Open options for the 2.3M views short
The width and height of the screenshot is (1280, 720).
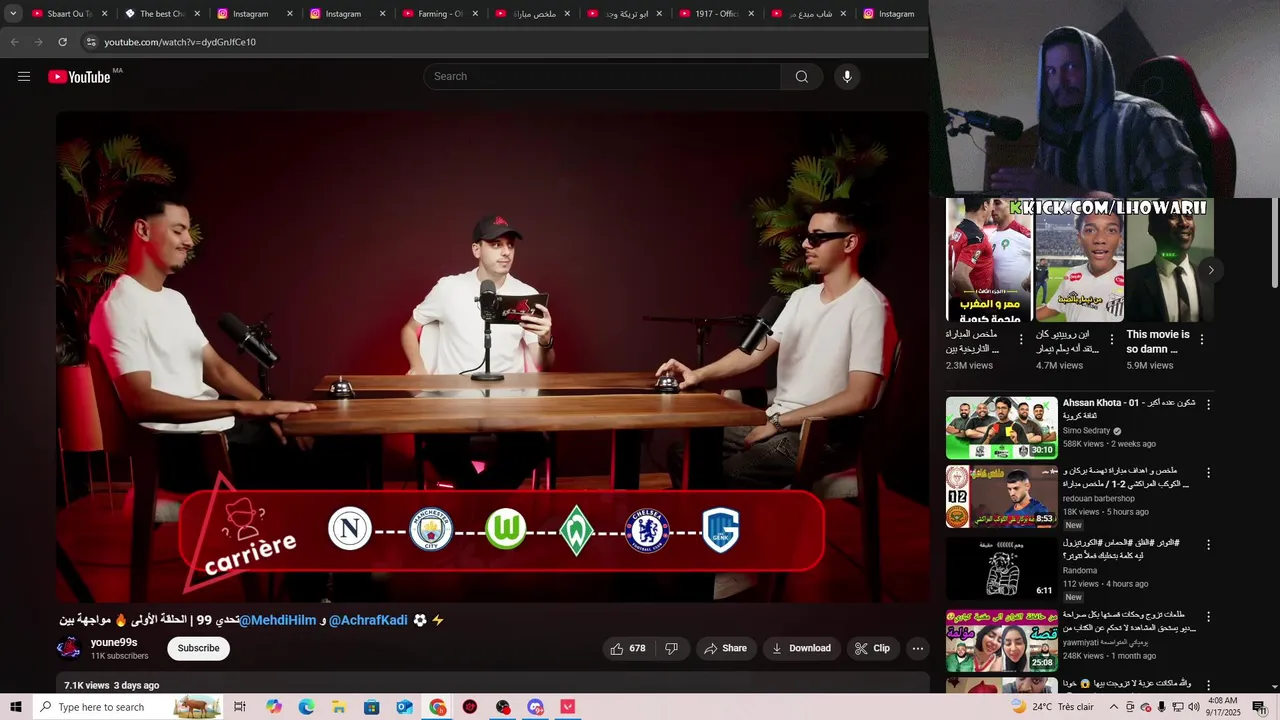[x=1021, y=340]
